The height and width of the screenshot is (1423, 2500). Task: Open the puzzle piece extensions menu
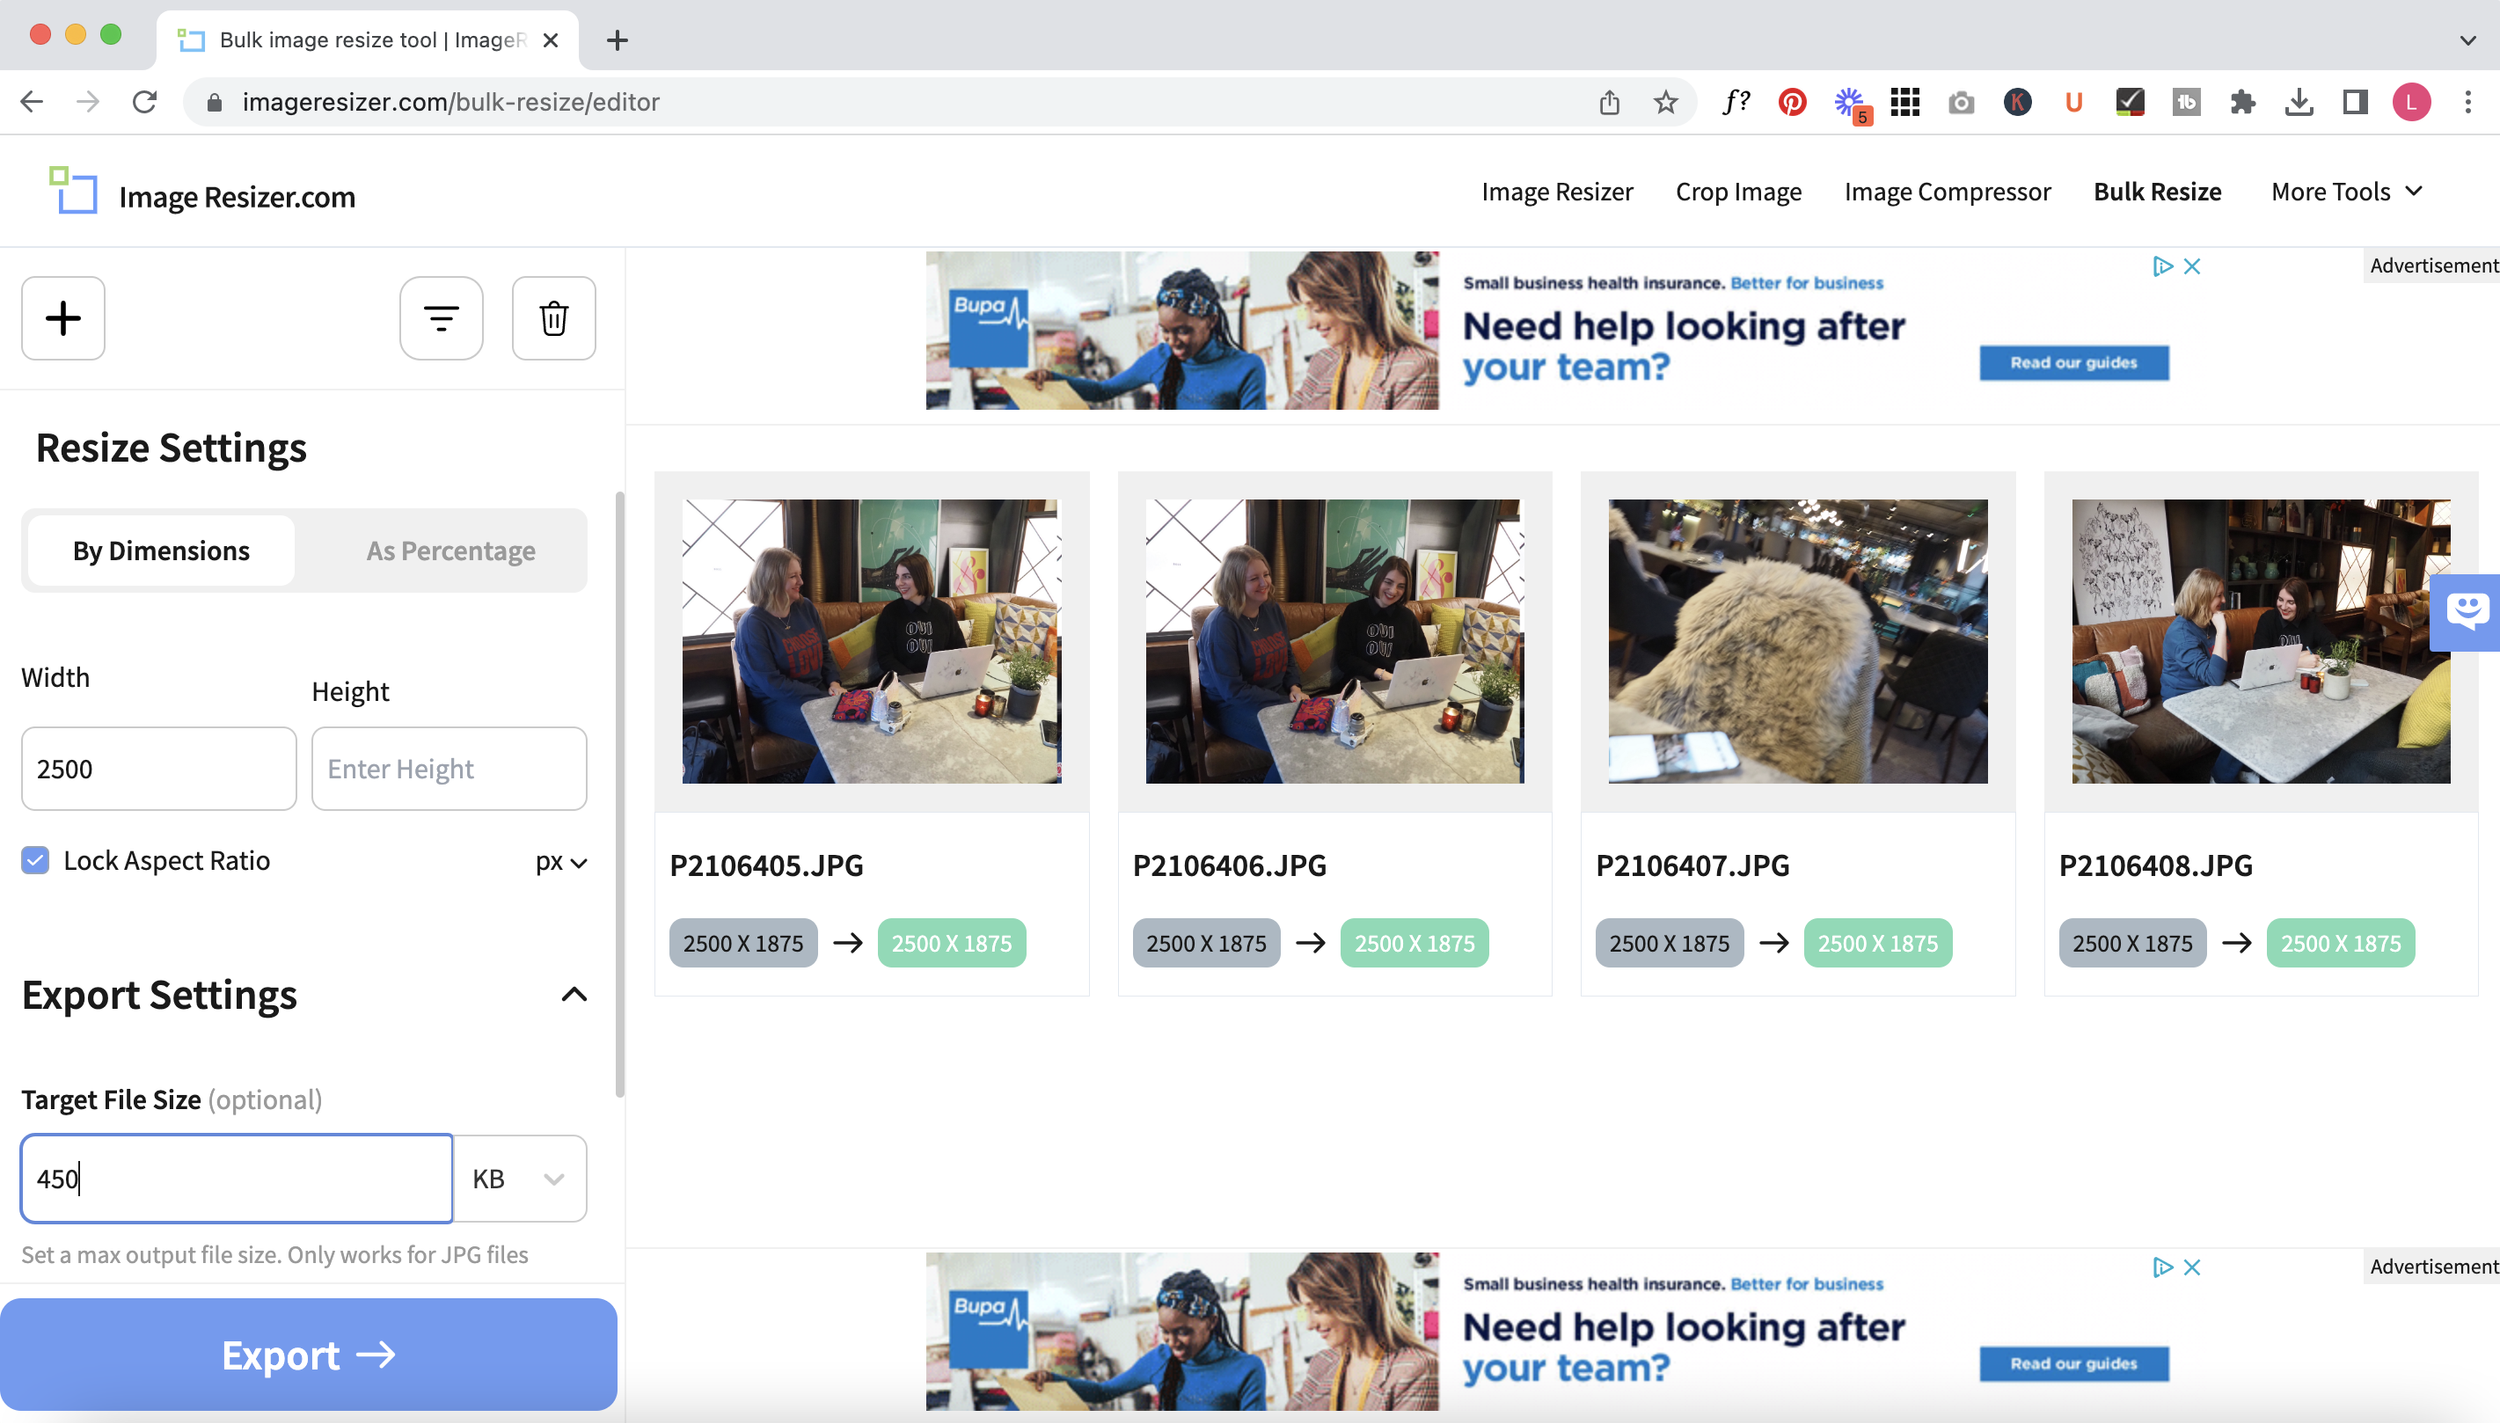(x=2243, y=102)
